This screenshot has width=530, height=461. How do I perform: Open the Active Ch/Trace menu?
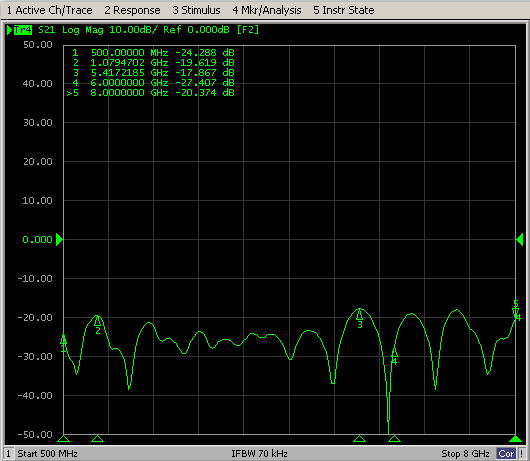(x=49, y=10)
